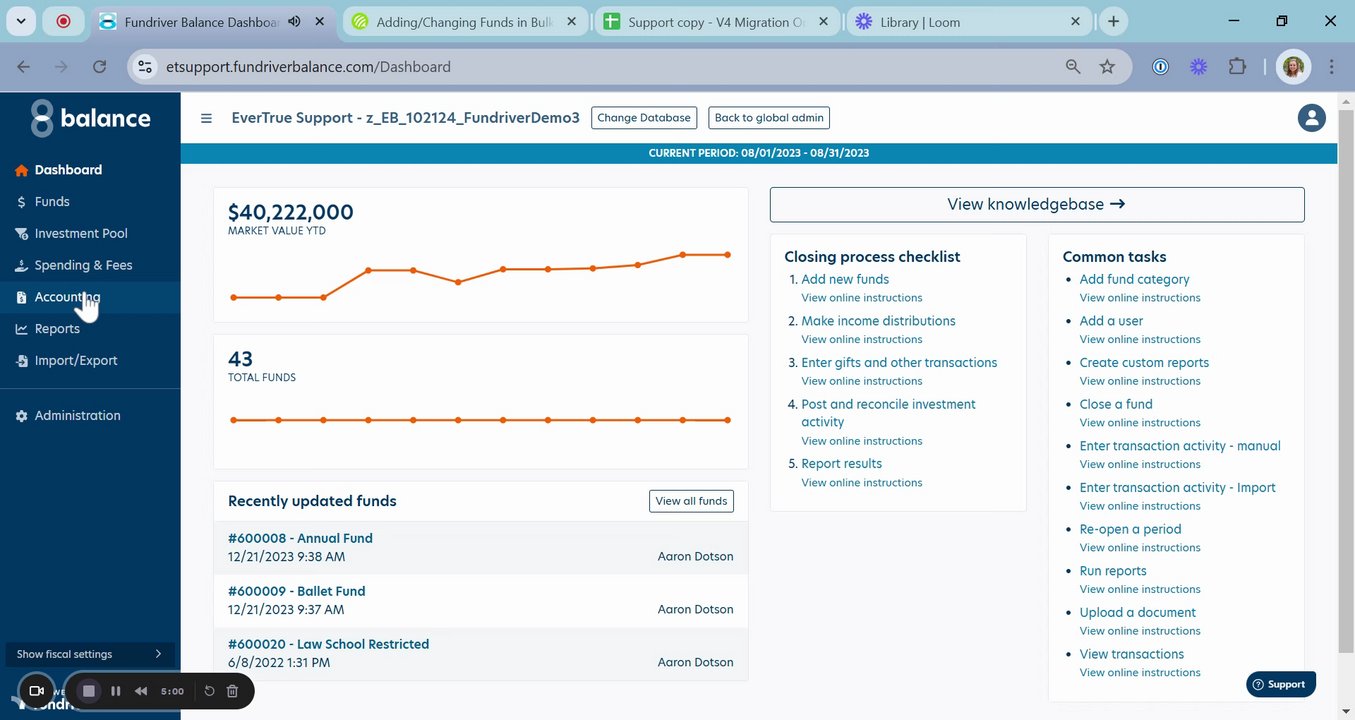1355x720 pixels.
Task: Click the Administration gear icon
Action: (21, 416)
